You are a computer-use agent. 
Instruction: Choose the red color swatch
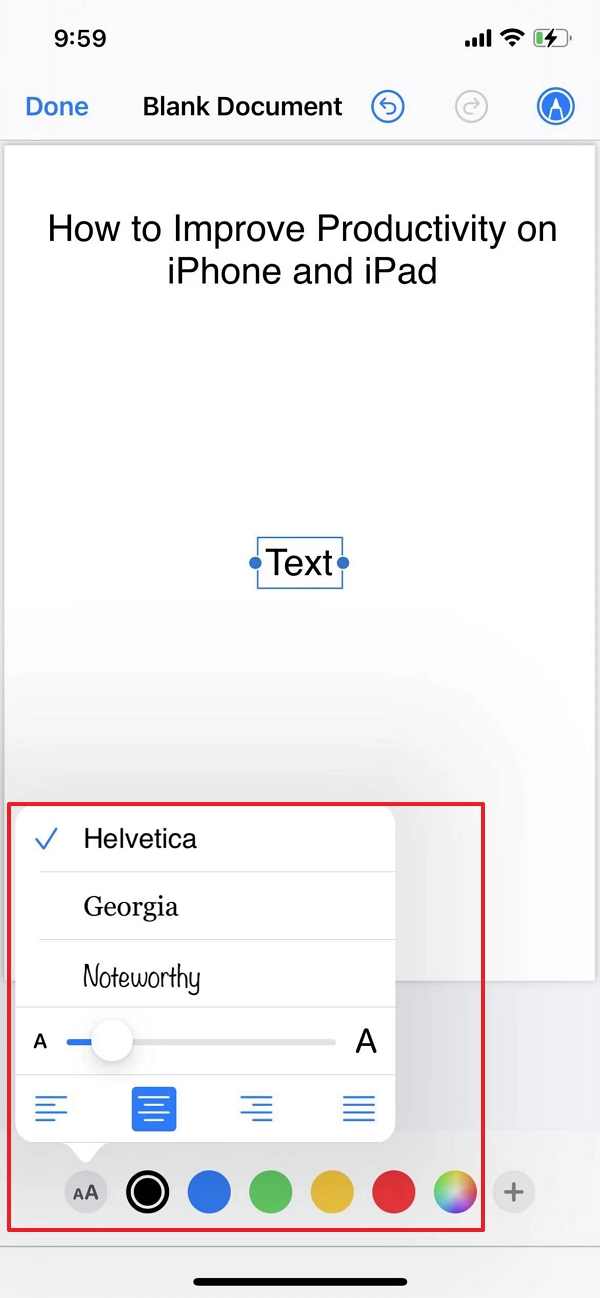393,1191
